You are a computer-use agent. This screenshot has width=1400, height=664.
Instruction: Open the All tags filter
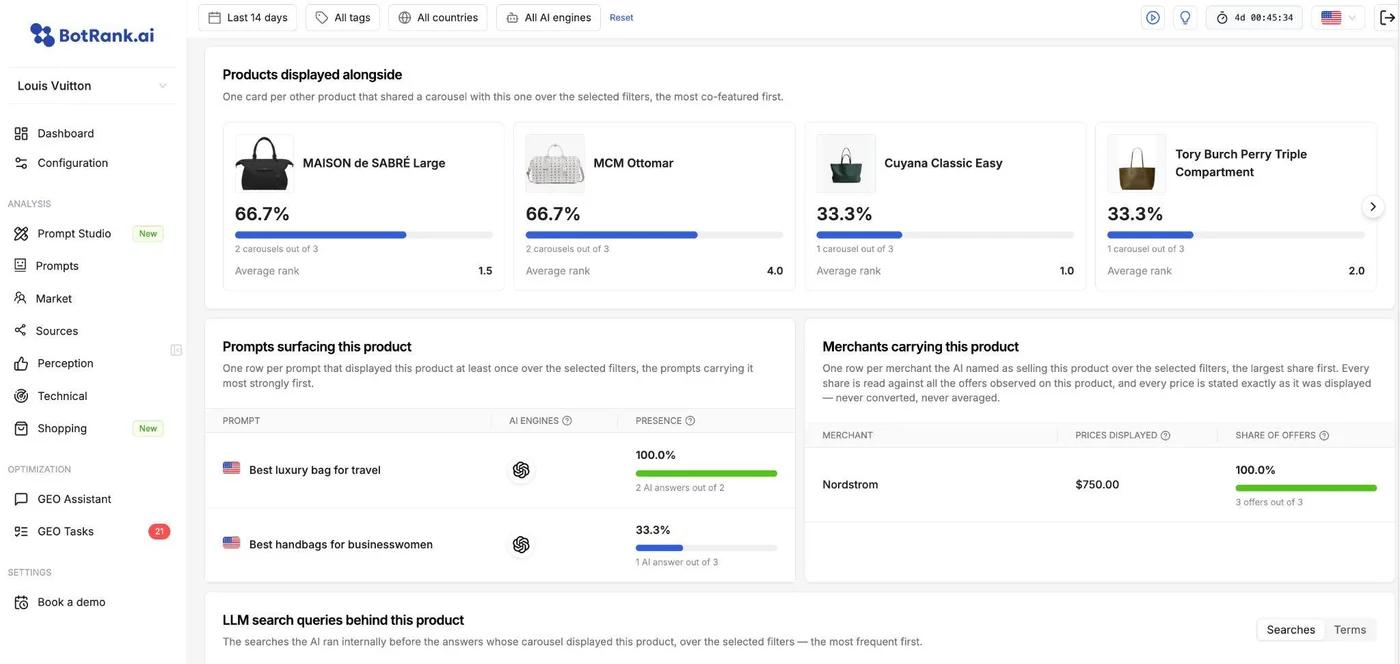pos(343,17)
